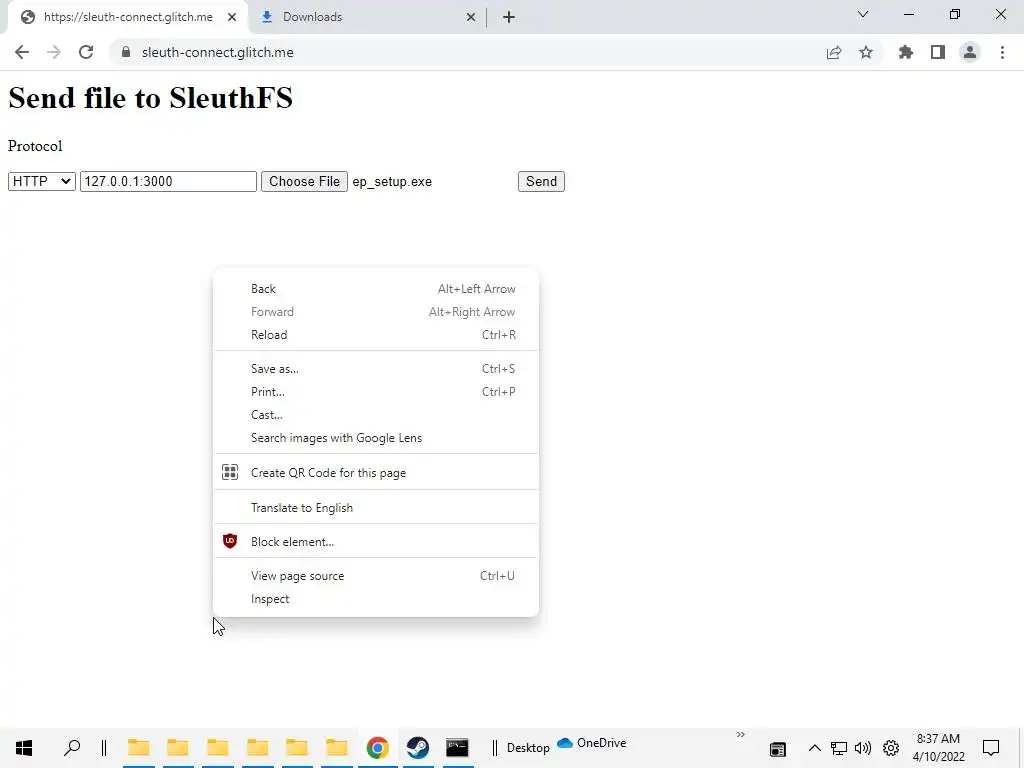Click the Send file to SleuthFS heading
1024x768 pixels.
pos(150,98)
